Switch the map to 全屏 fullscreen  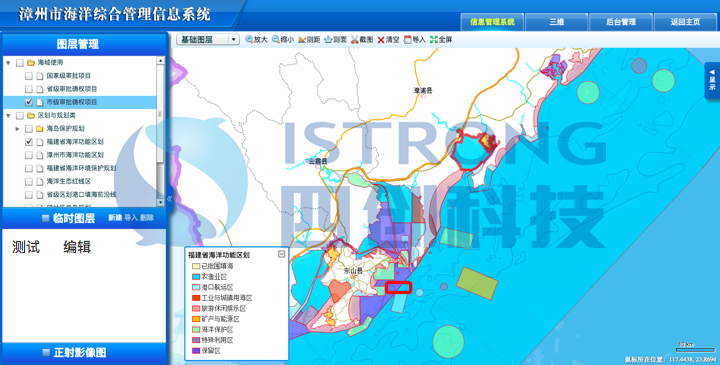(x=441, y=39)
